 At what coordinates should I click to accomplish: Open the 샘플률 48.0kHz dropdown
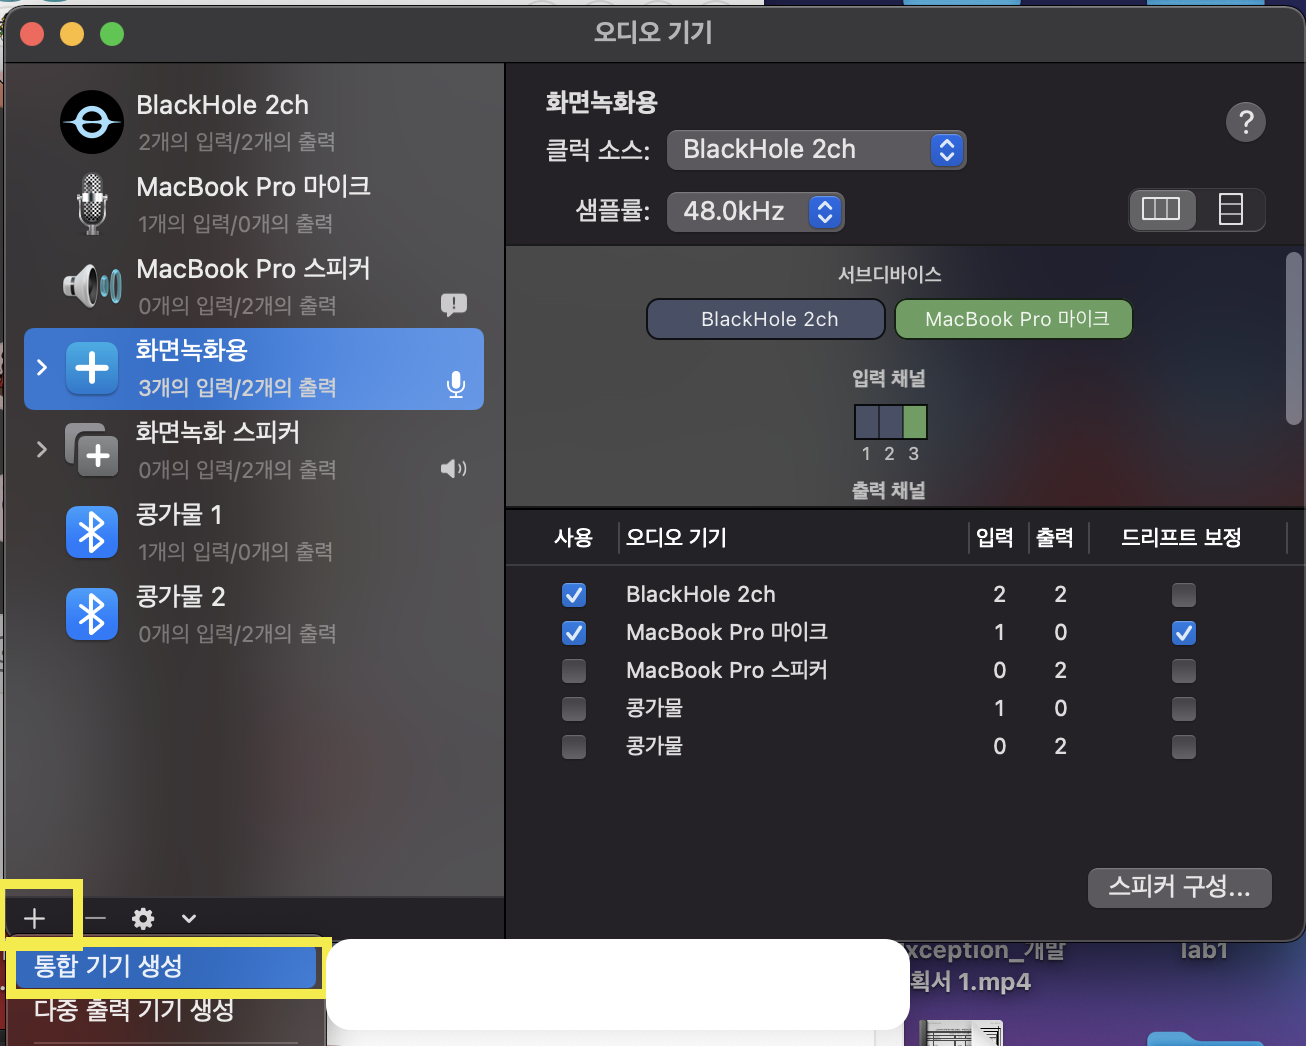[x=756, y=211]
